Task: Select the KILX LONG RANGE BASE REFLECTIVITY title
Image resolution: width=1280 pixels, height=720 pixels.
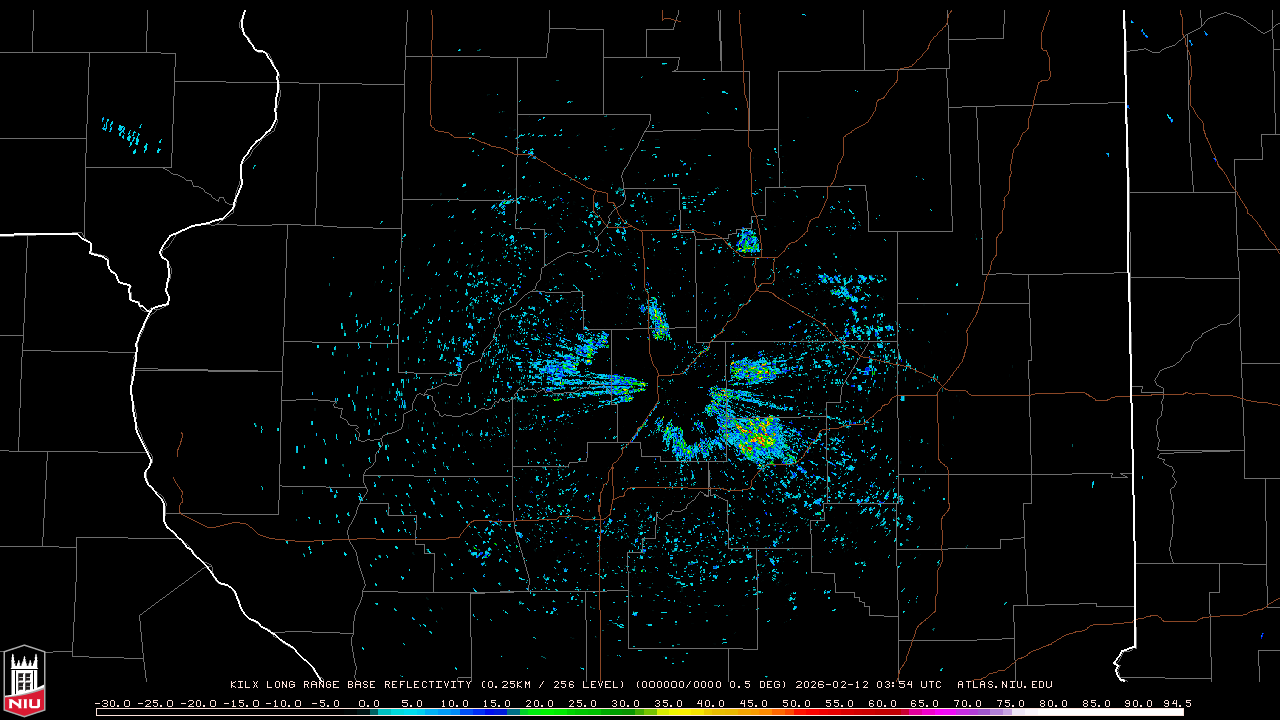Action: coord(350,685)
